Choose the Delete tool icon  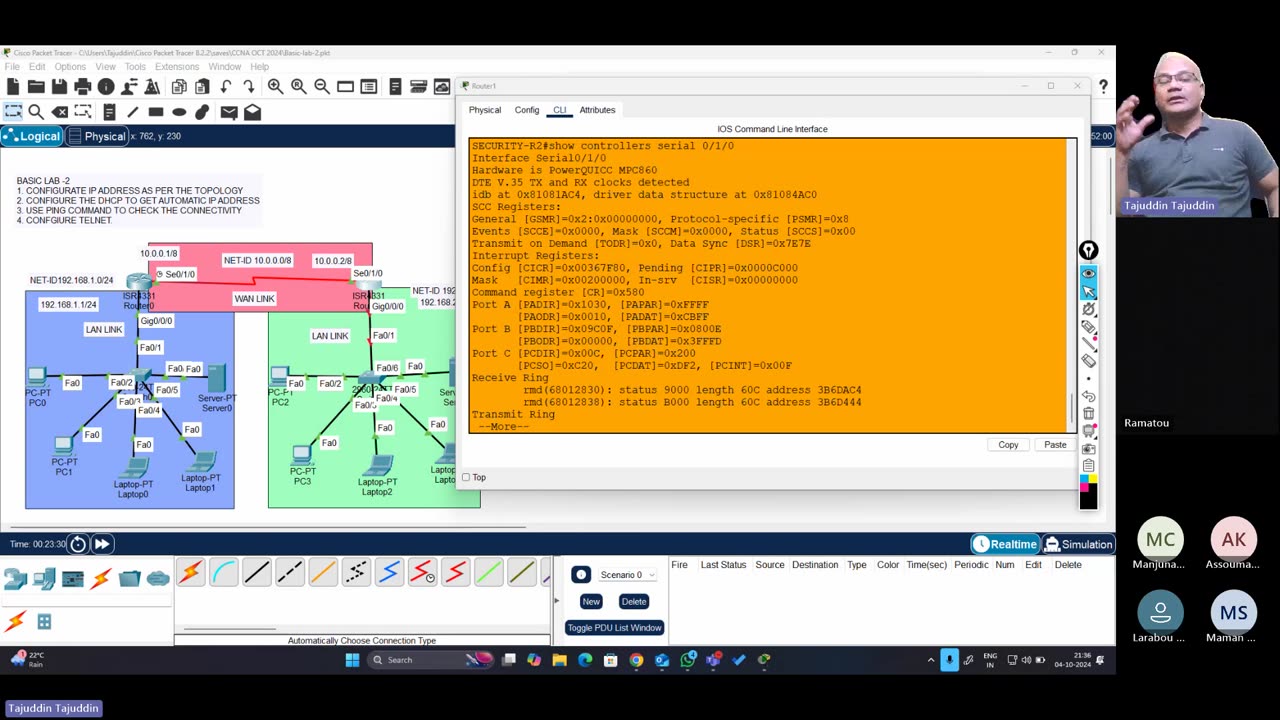pos(60,112)
